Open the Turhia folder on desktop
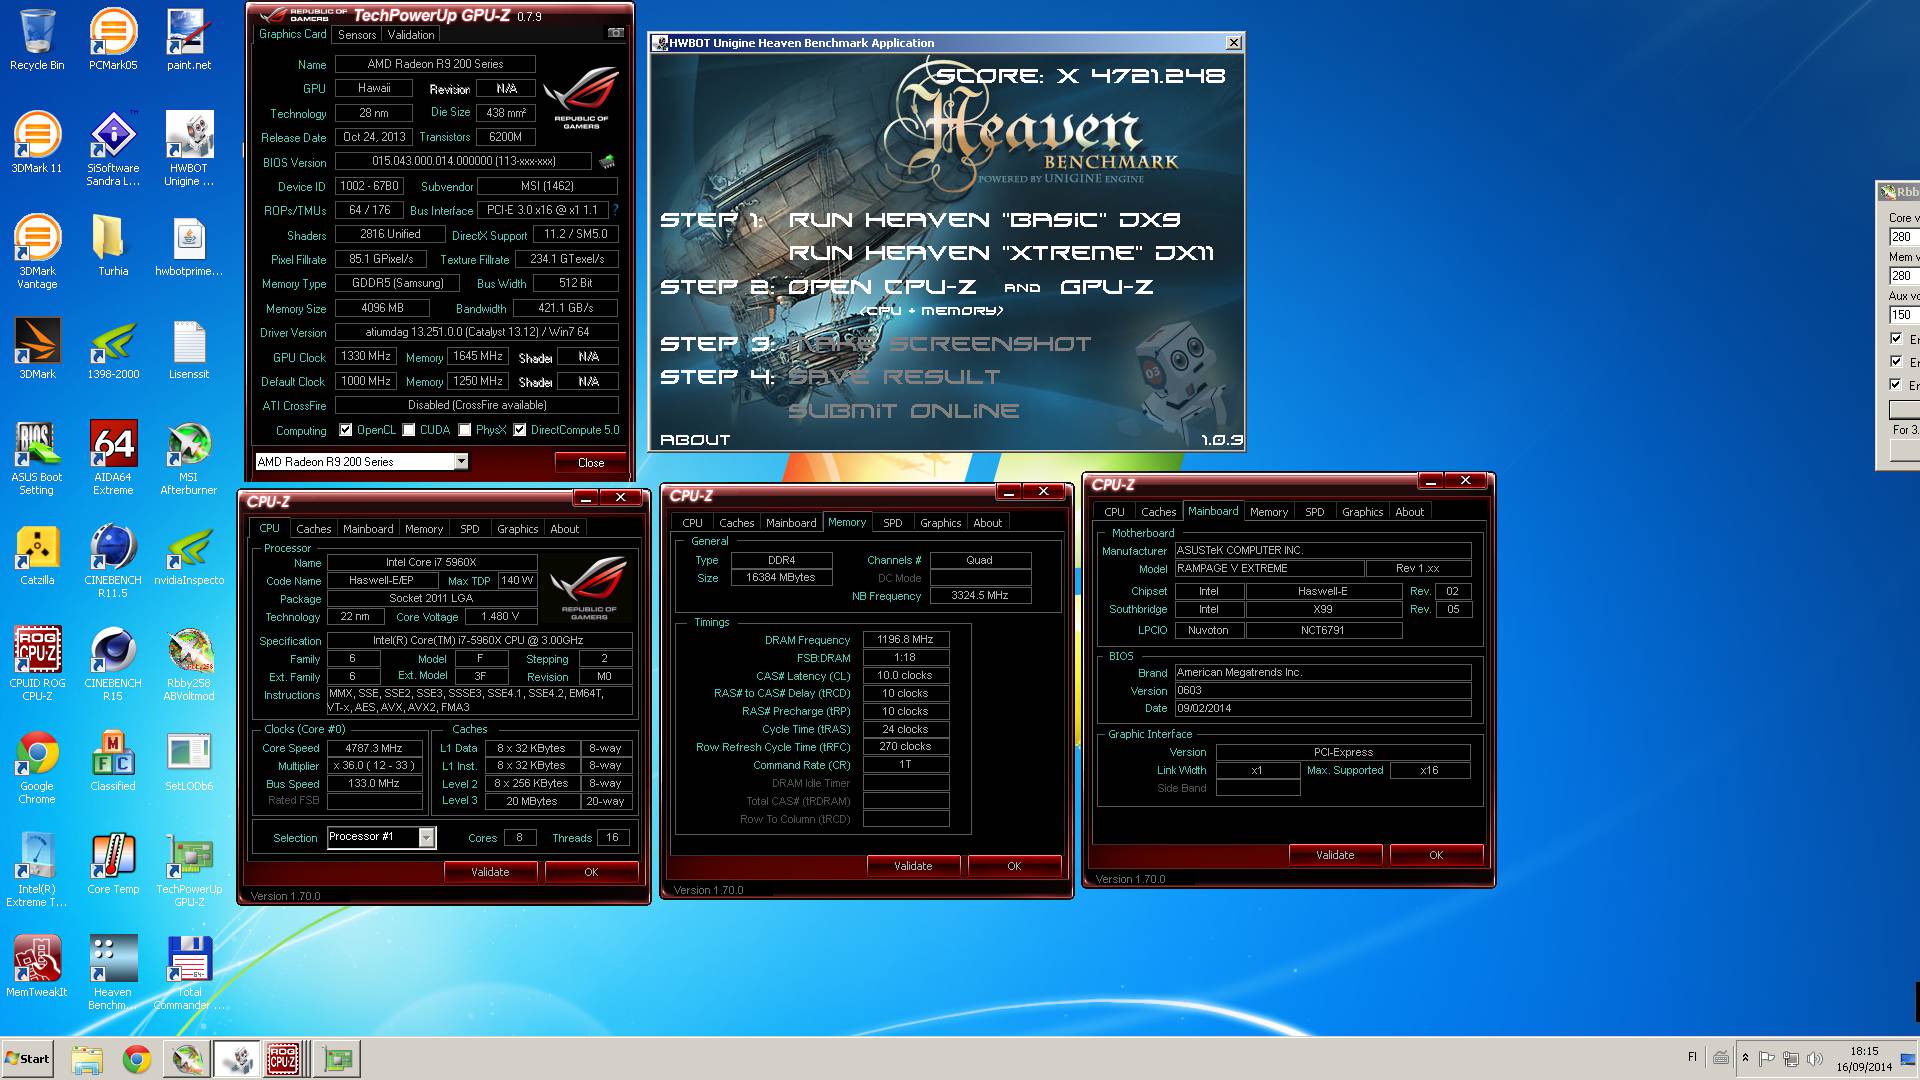 tap(113, 245)
